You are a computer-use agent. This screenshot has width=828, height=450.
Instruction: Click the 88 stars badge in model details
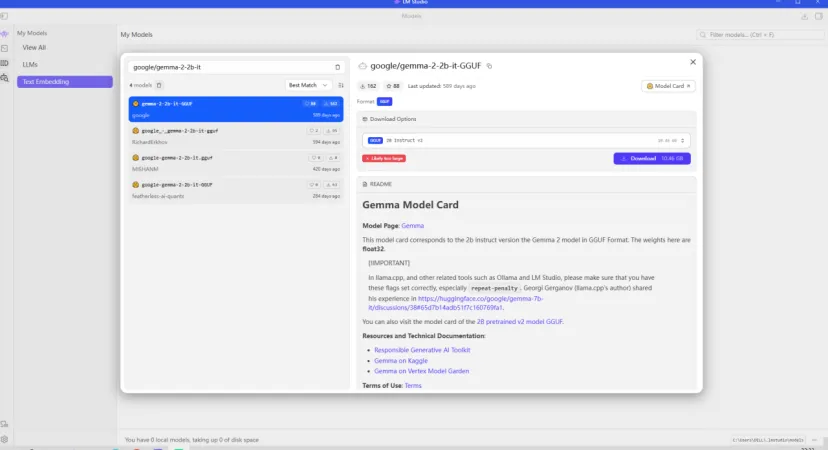(393, 86)
